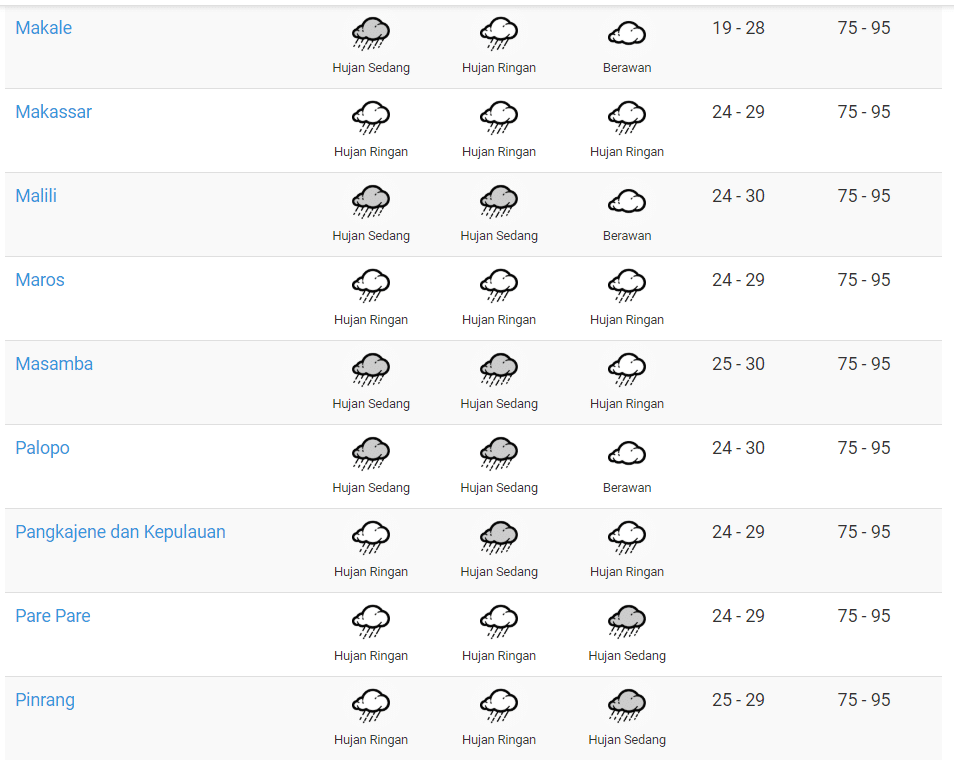This screenshot has width=954, height=760.
Task: Open the Pare Pare forecast link
Action: [x=53, y=616]
